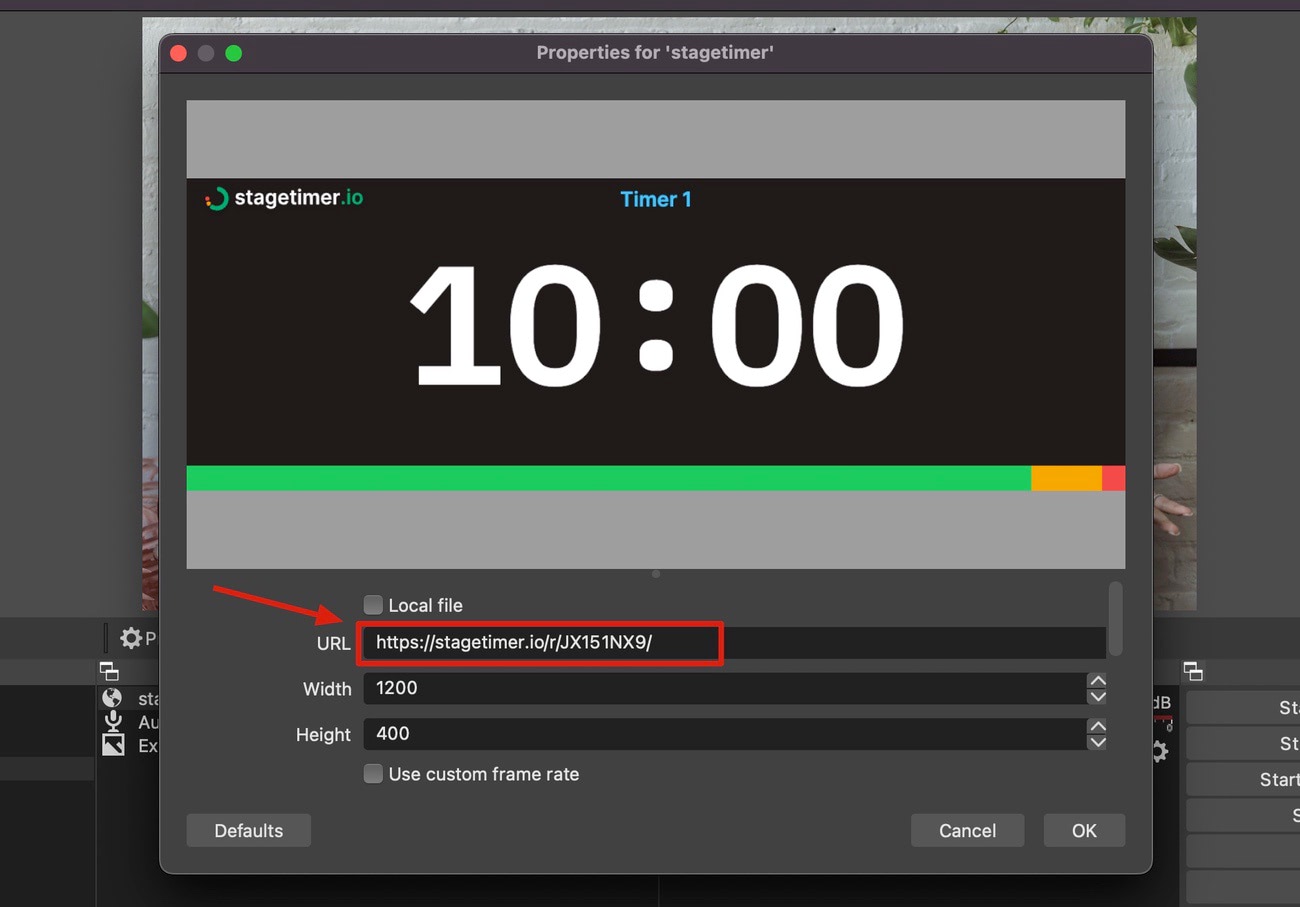Click the red volume level meter in Audio Mixer

1165,715
